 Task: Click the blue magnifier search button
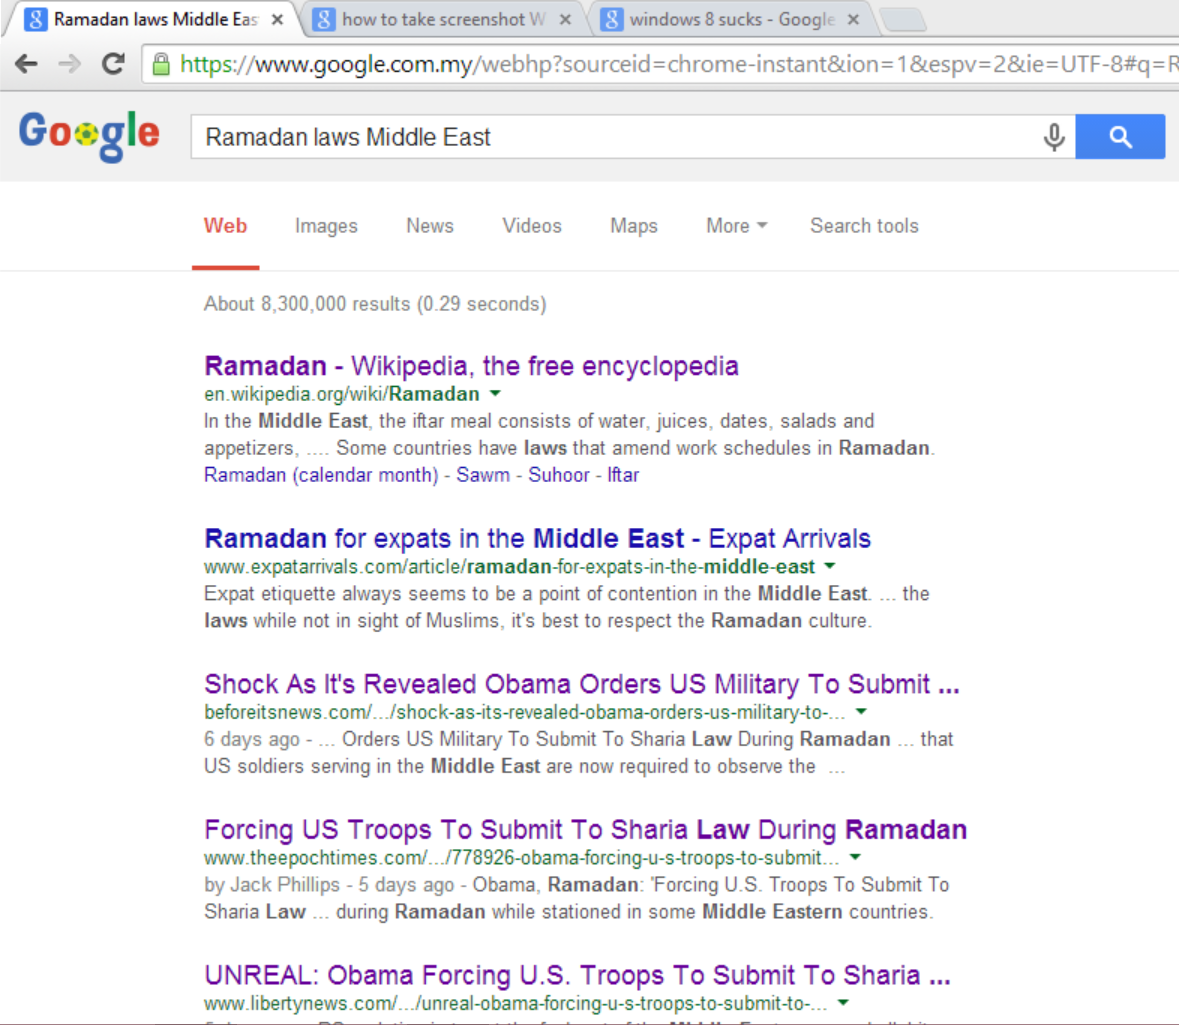point(1120,137)
